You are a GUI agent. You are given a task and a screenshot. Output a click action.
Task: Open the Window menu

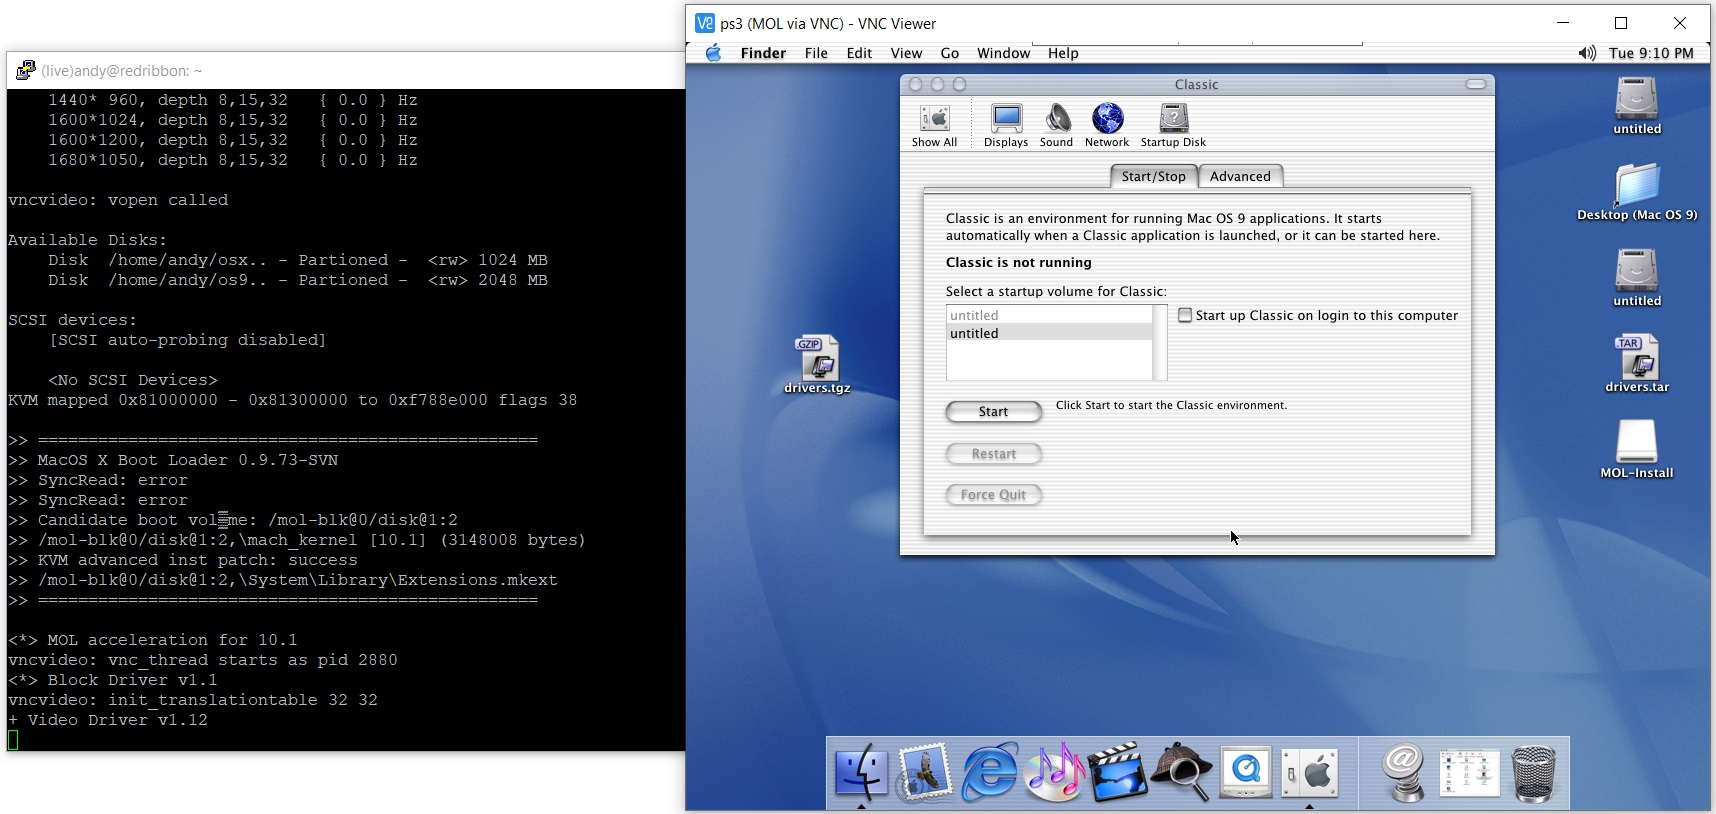pos(1003,53)
